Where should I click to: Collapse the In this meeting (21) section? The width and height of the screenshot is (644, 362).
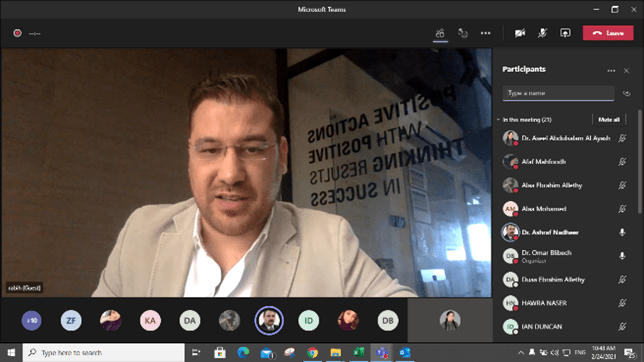[498, 120]
